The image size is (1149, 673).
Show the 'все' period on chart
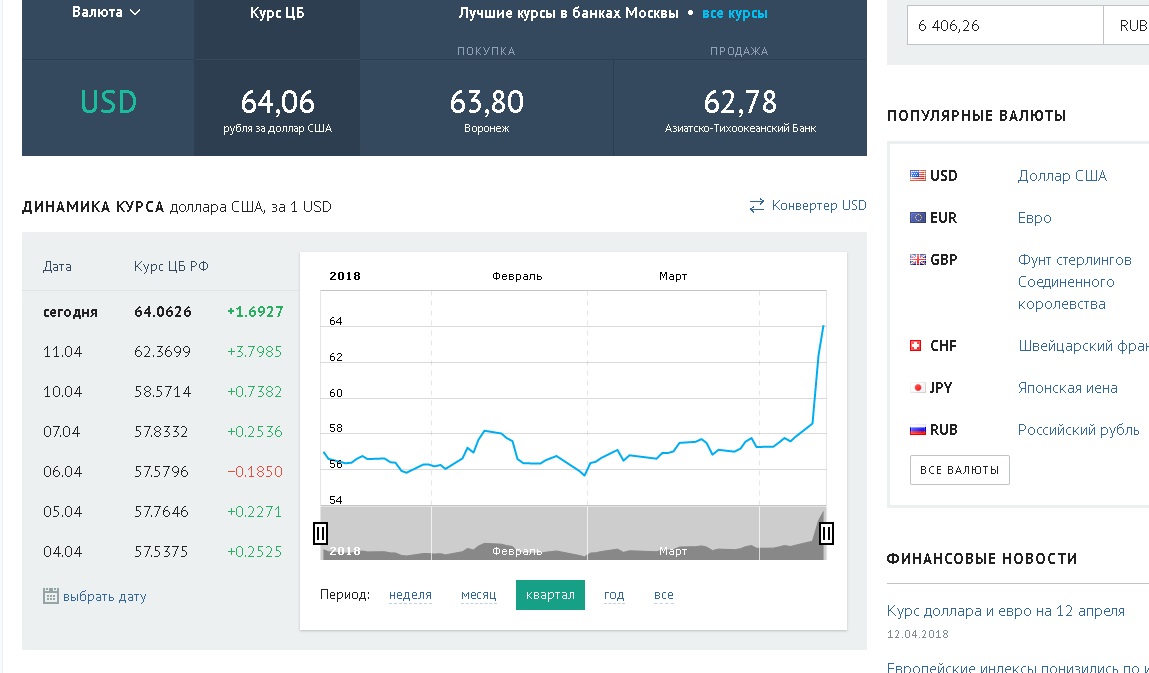point(663,595)
